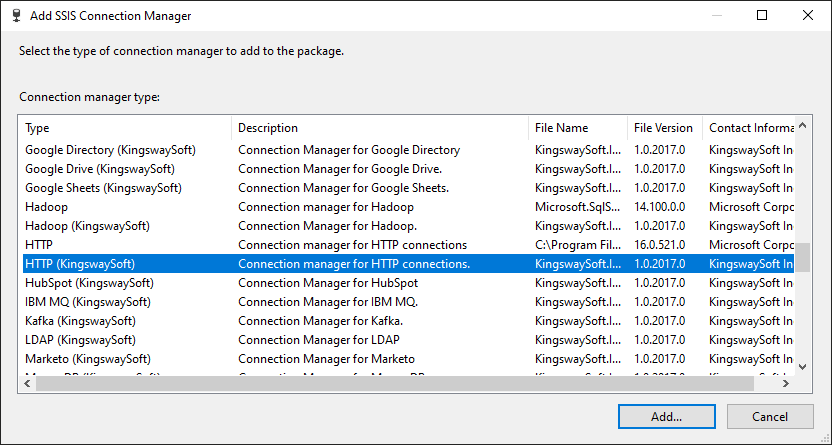Select Google Sheets (KingswaySoft) row
Screen dimensions: 832x445
(x=408, y=188)
